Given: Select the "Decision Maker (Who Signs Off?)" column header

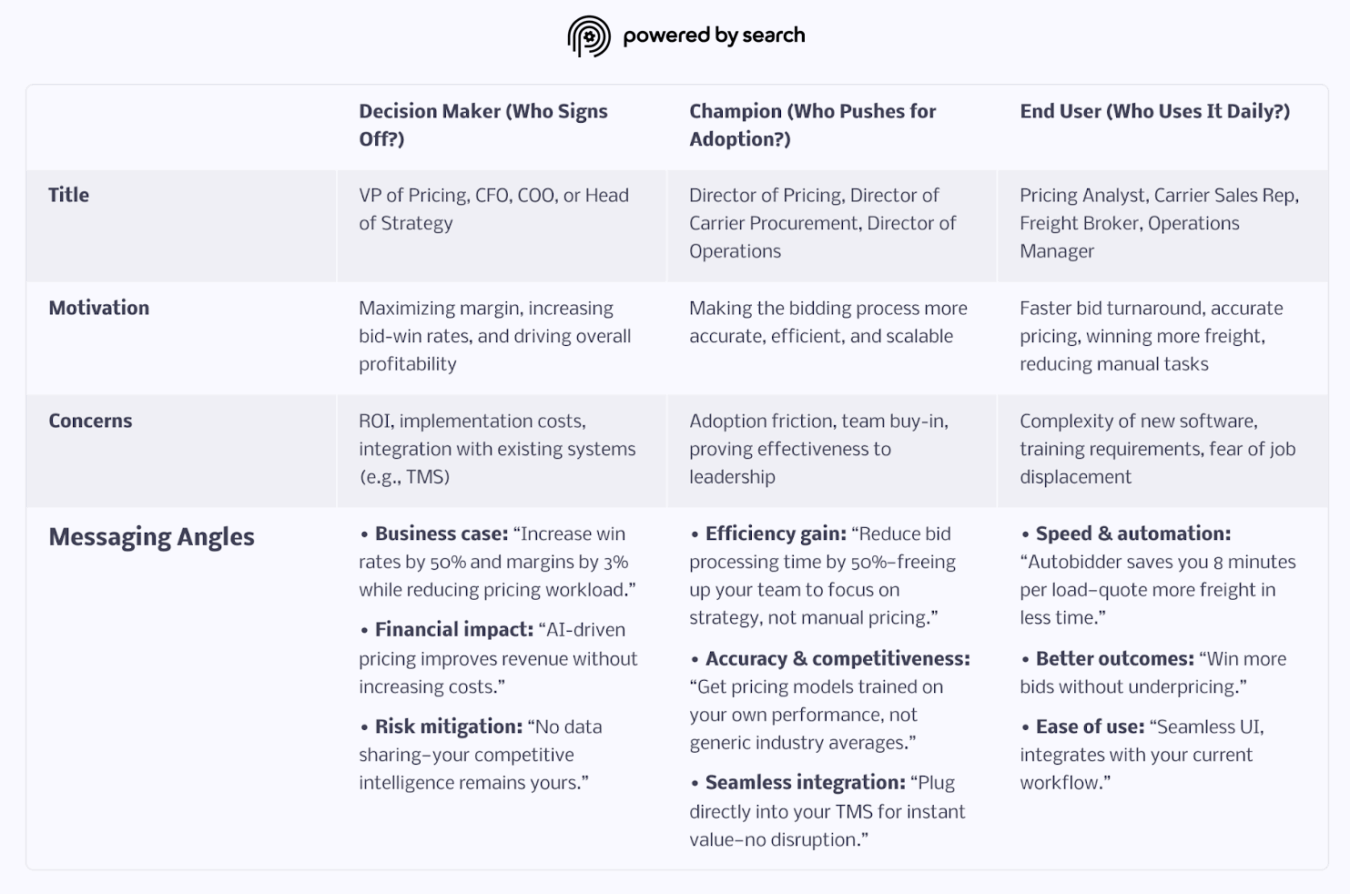Looking at the screenshot, I should [x=483, y=125].
